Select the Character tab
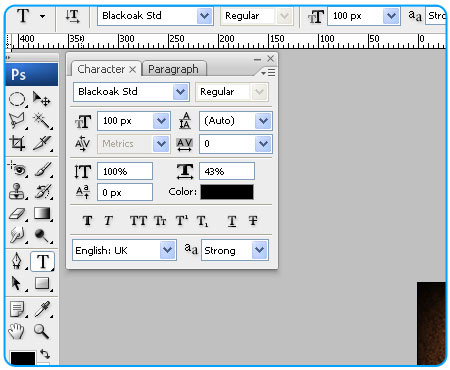The image size is (450, 370). tap(101, 69)
